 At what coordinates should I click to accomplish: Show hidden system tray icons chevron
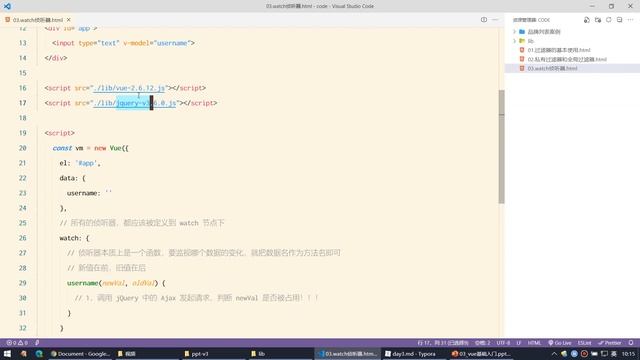[554, 354]
